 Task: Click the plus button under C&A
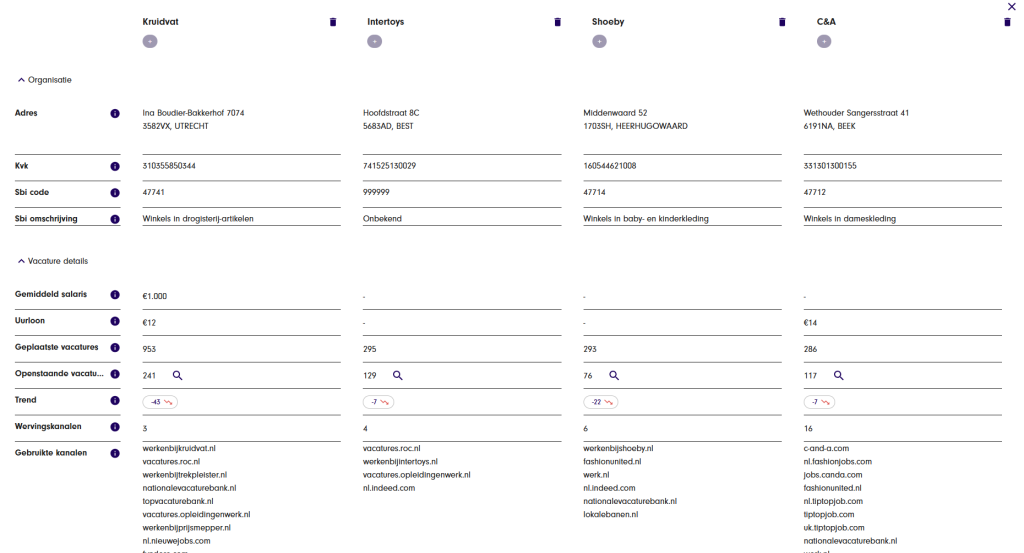(824, 41)
